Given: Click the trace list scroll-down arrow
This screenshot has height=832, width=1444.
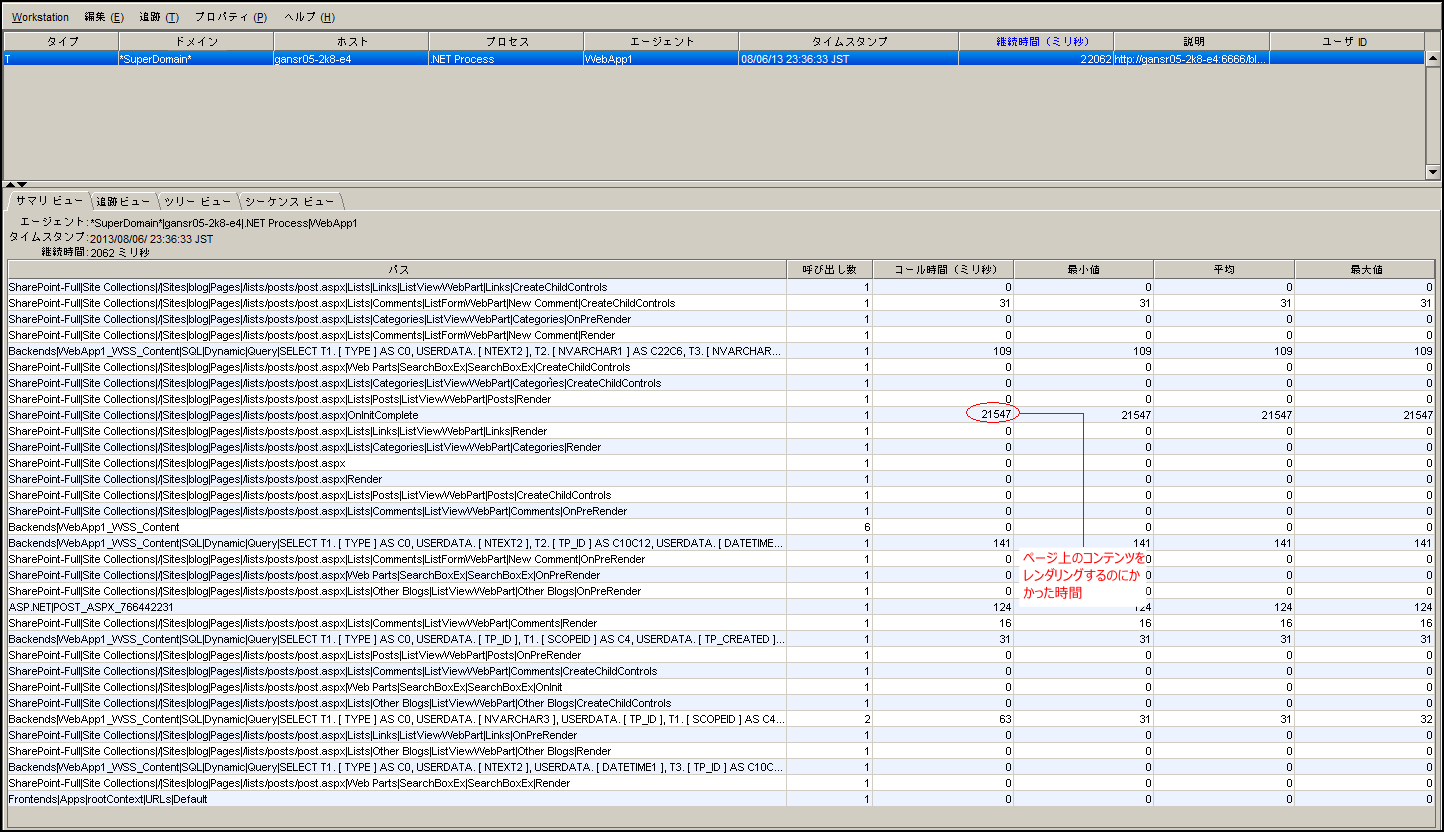Looking at the screenshot, I should coord(1432,172).
